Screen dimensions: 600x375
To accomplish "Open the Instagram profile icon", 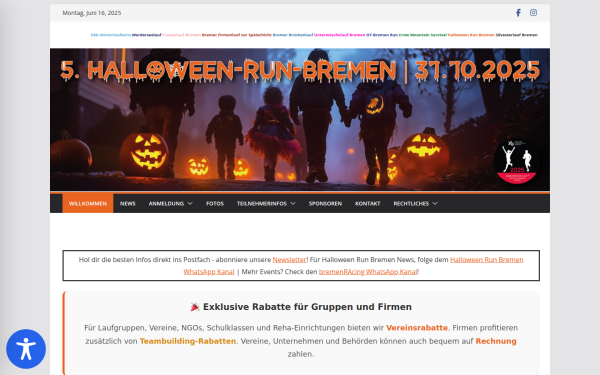I will click(533, 13).
